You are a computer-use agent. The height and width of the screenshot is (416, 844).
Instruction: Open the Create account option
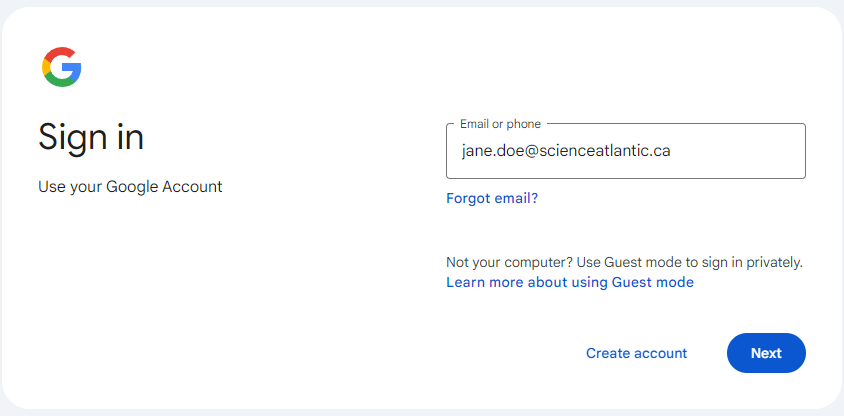pyautogui.click(x=636, y=353)
